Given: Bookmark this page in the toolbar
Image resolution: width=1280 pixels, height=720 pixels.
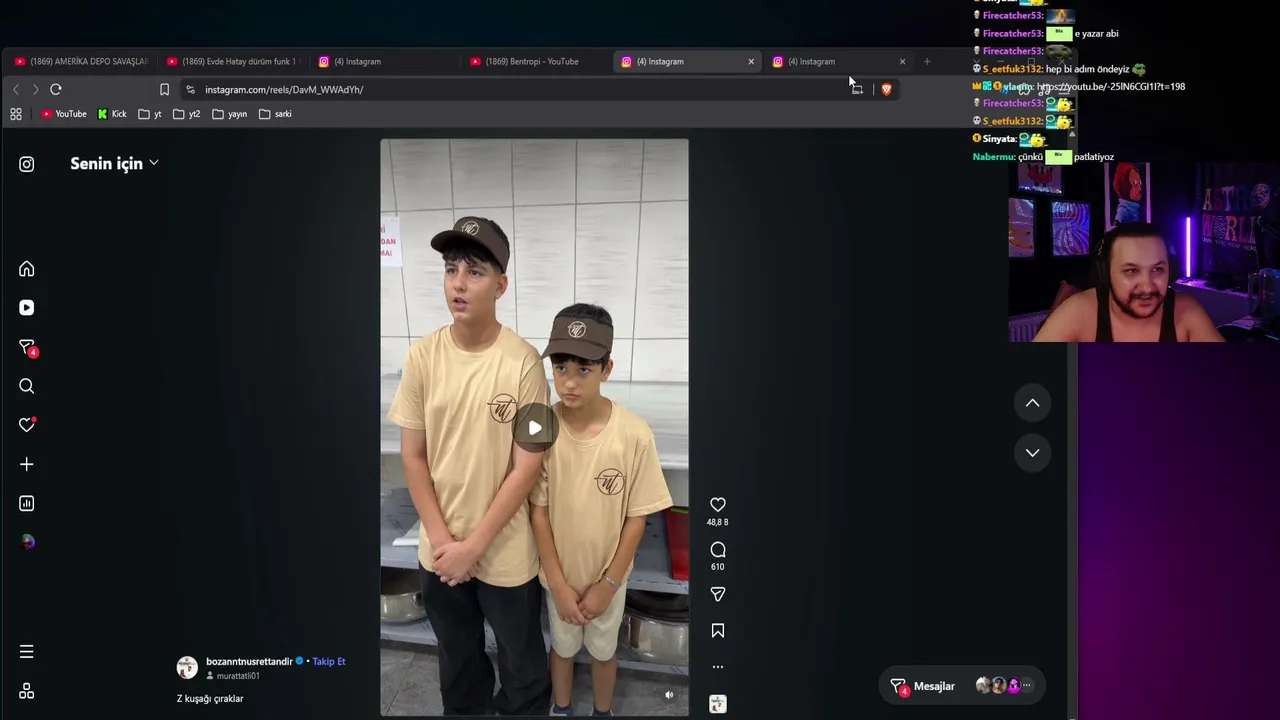Looking at the screenshot, I should point(165,89).
